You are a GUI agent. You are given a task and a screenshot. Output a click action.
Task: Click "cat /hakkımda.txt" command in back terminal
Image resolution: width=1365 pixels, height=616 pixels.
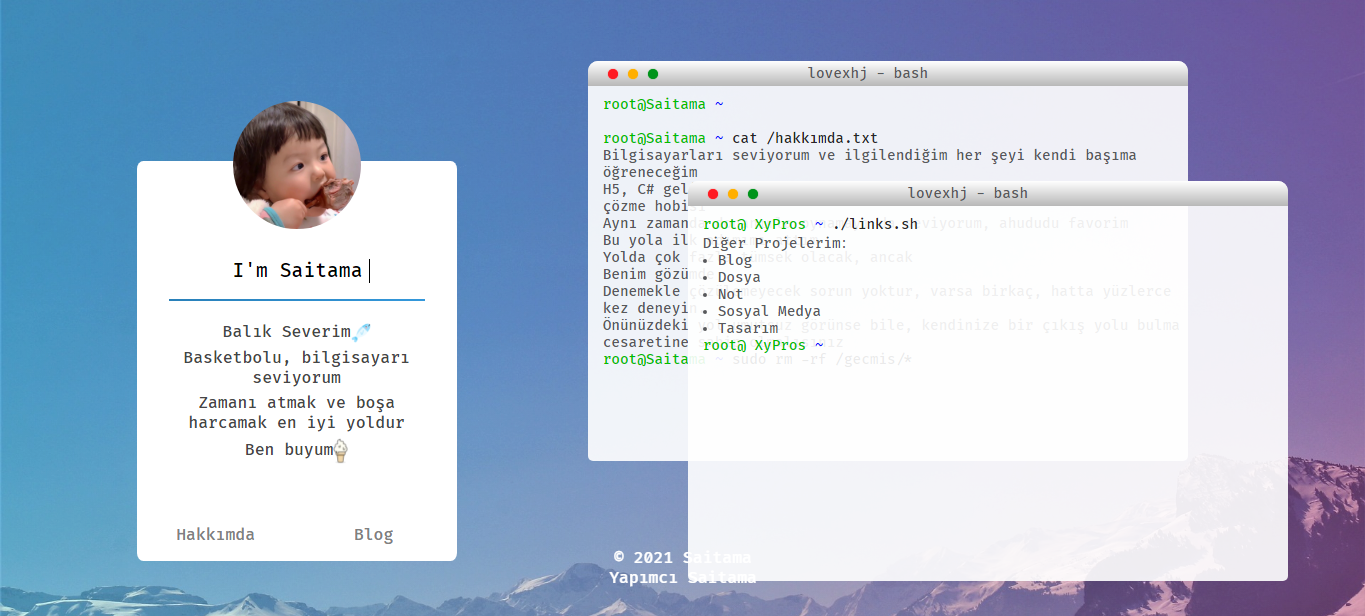tap(805, 138)
